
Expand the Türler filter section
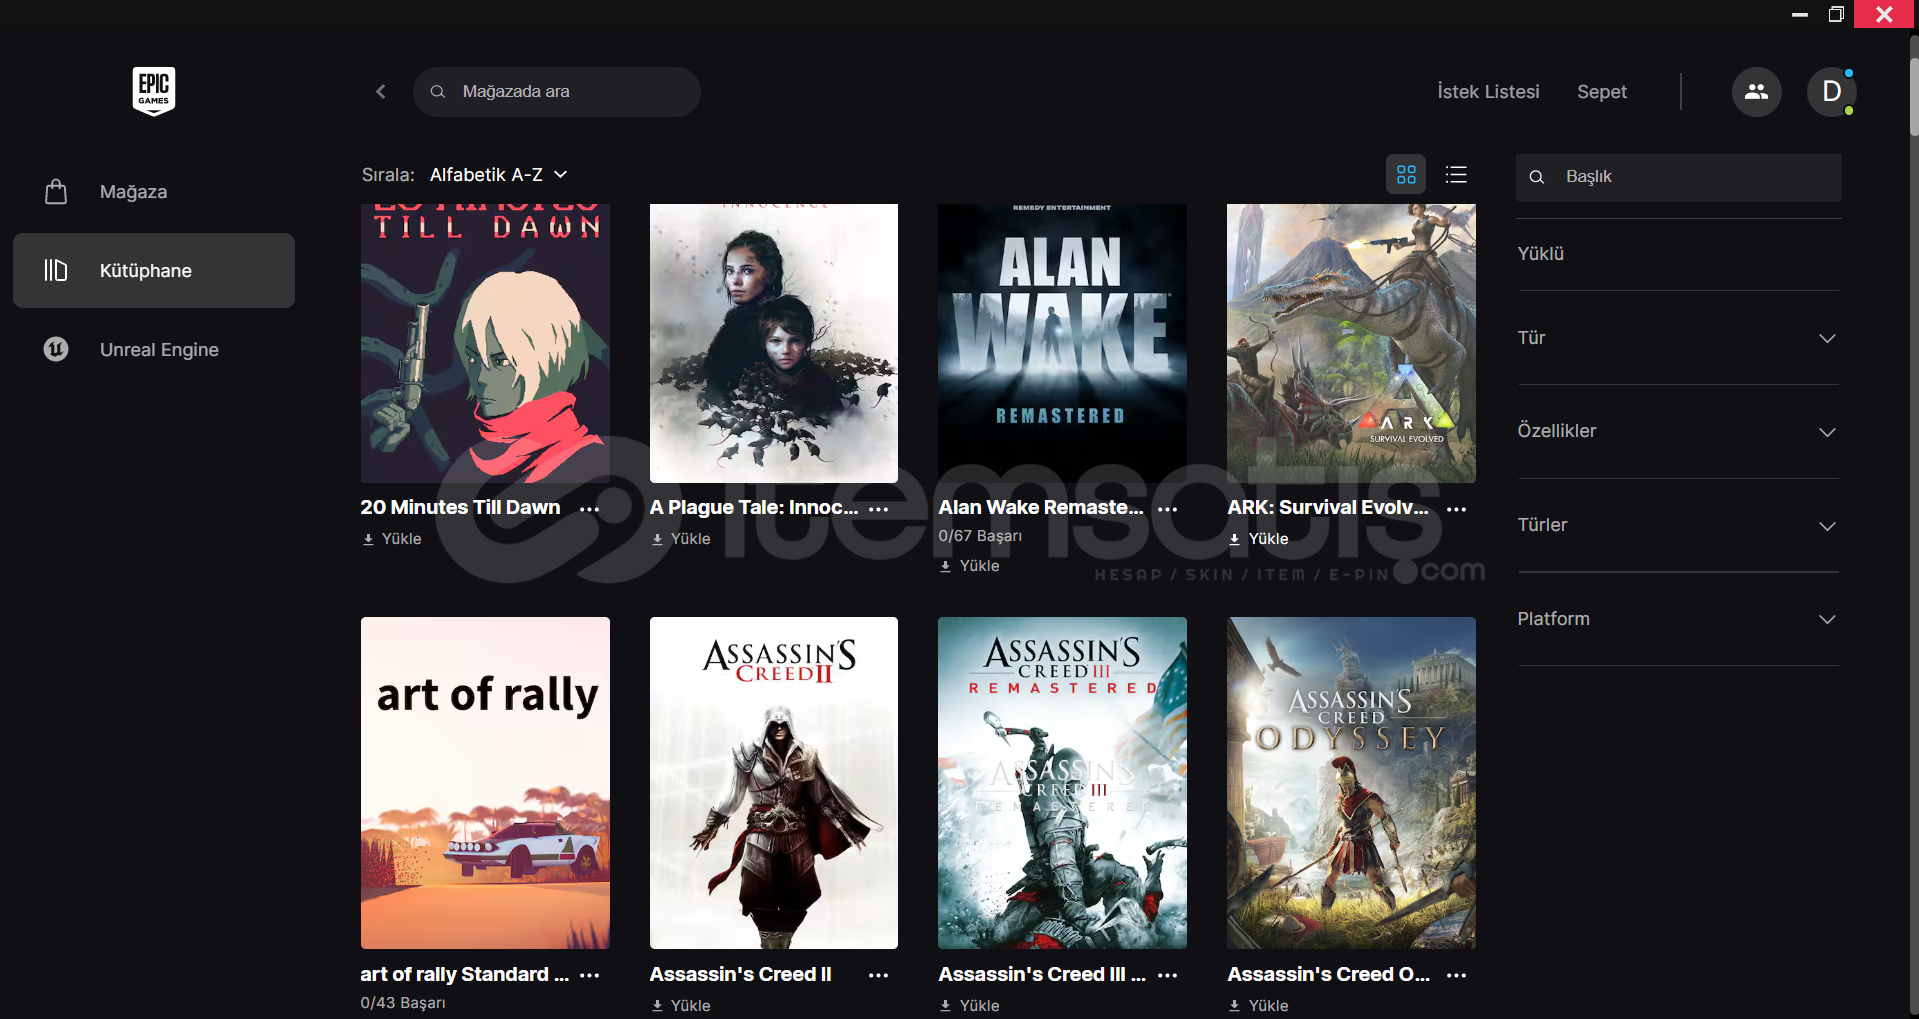point(1678,525)
